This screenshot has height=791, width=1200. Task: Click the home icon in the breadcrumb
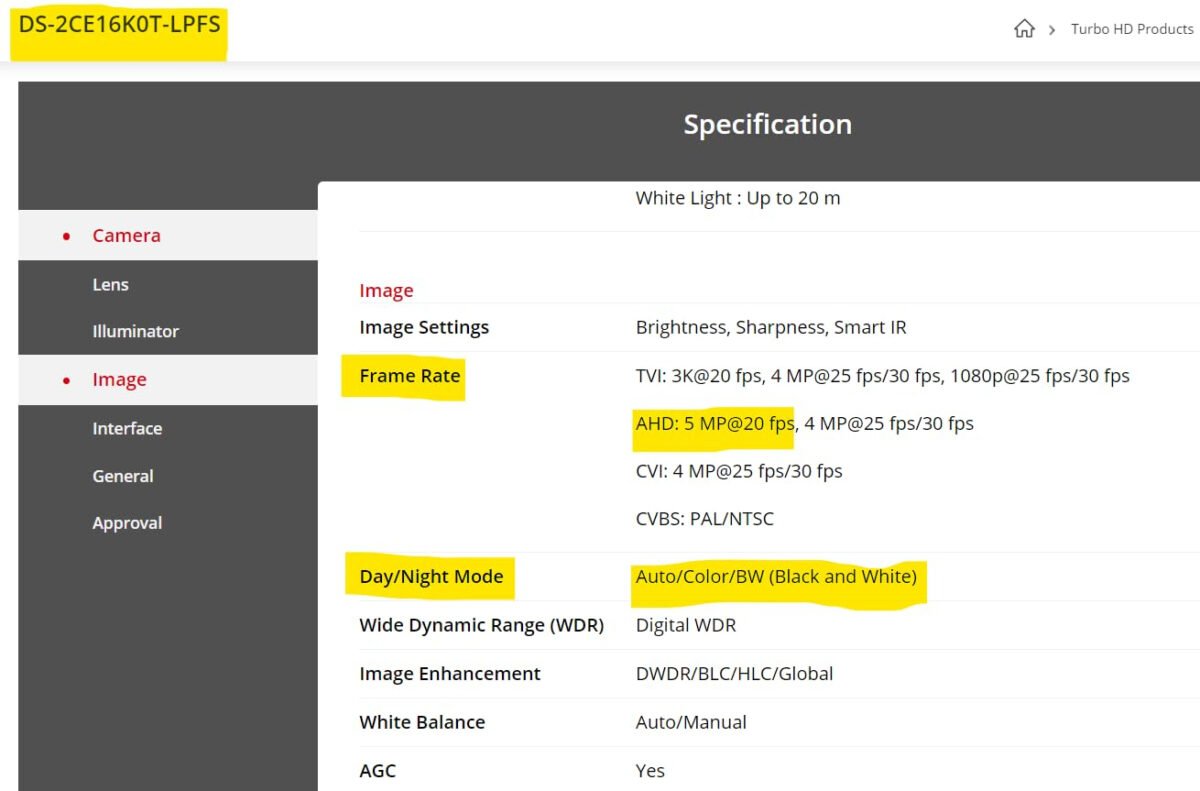click(1024, 29)
